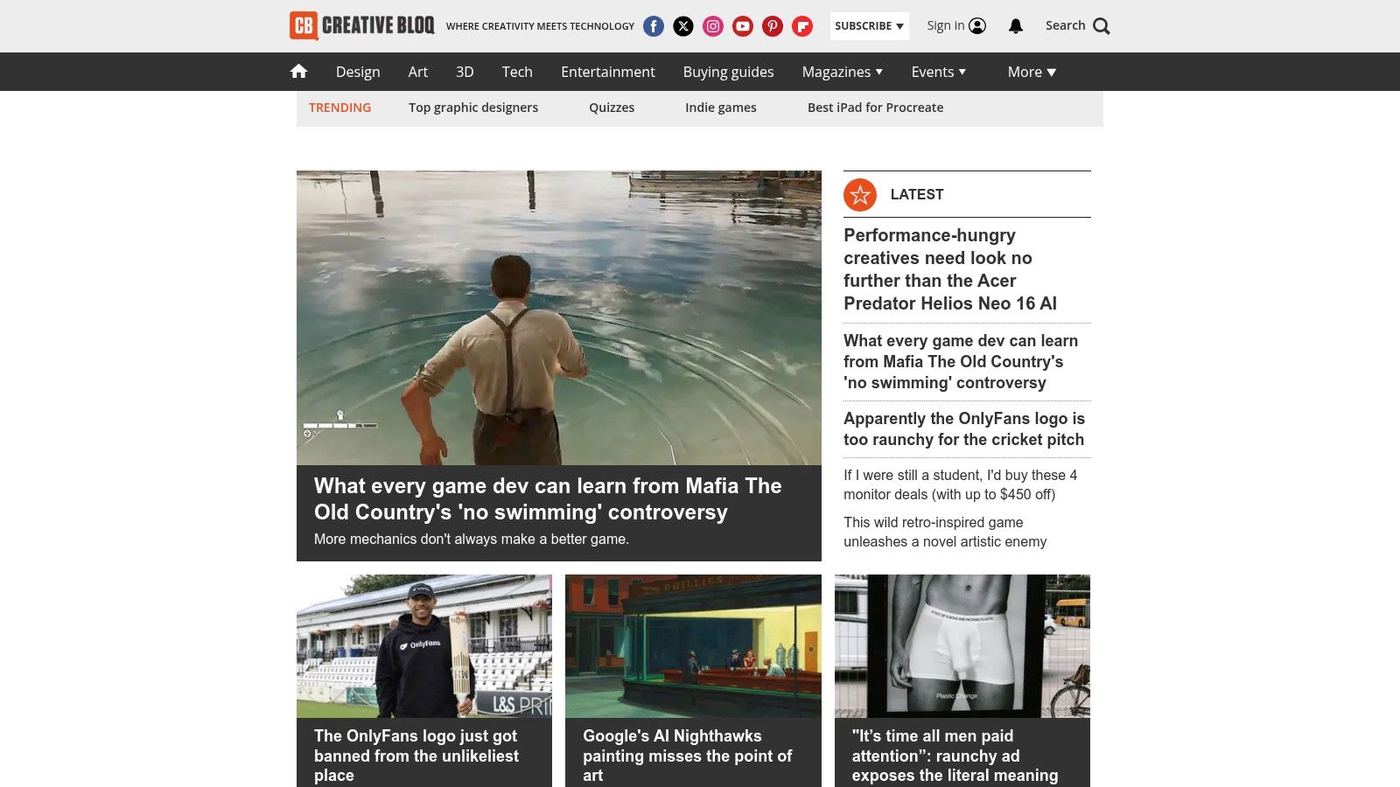Go to the home icon in navbar
The height and width of the screenshot is (787, 1400).
click(298, 71)
